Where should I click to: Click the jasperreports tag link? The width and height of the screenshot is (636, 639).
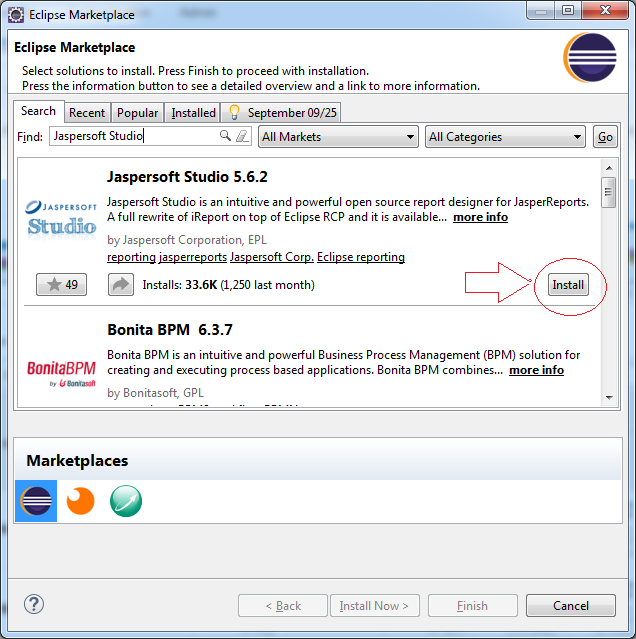click(x=193, y=257)
